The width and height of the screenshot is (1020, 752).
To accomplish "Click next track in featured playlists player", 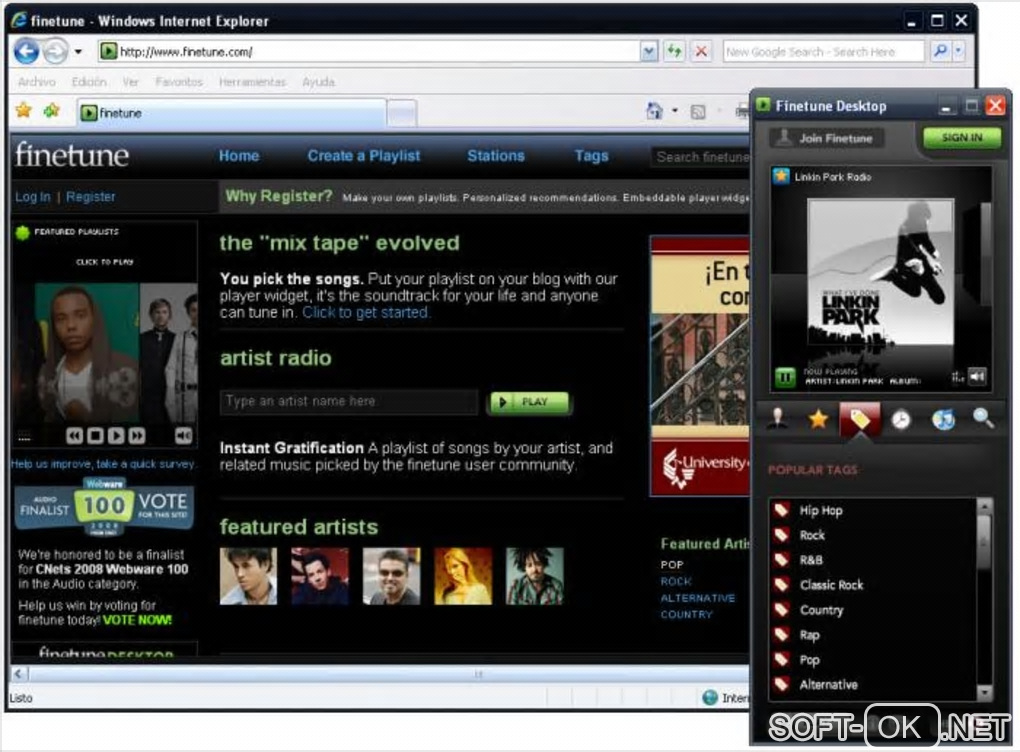I will pos(137,436).
